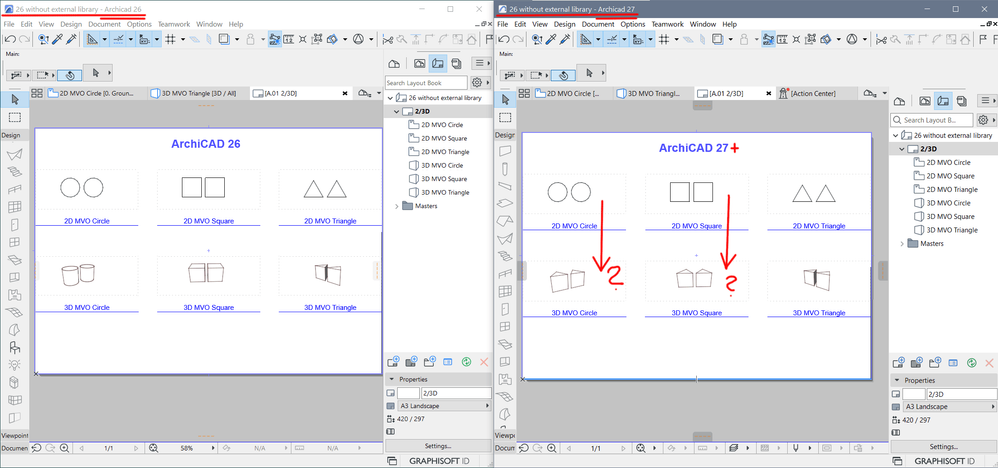Toggle Guide Lines in Archicad 27 toolbar
The height and width of the screenshot is (468, 998).
pyautogui.click(x=586, y=39)
